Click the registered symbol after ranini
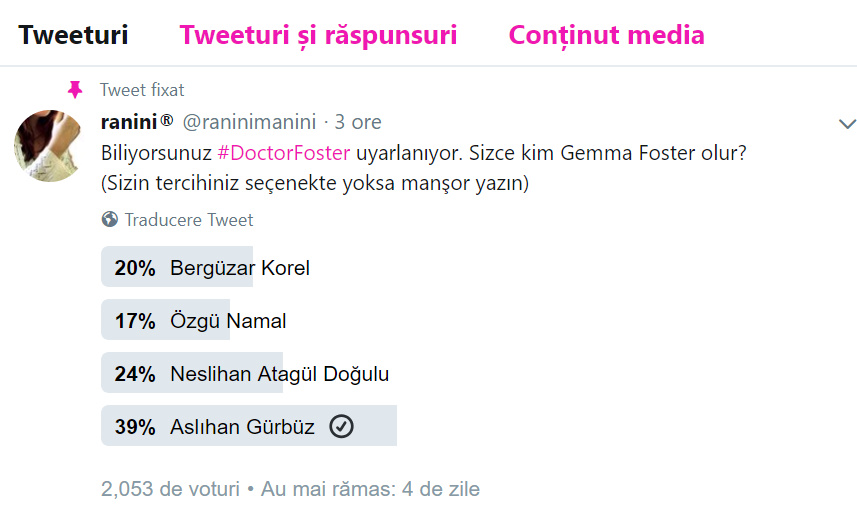 coord(166,121)
